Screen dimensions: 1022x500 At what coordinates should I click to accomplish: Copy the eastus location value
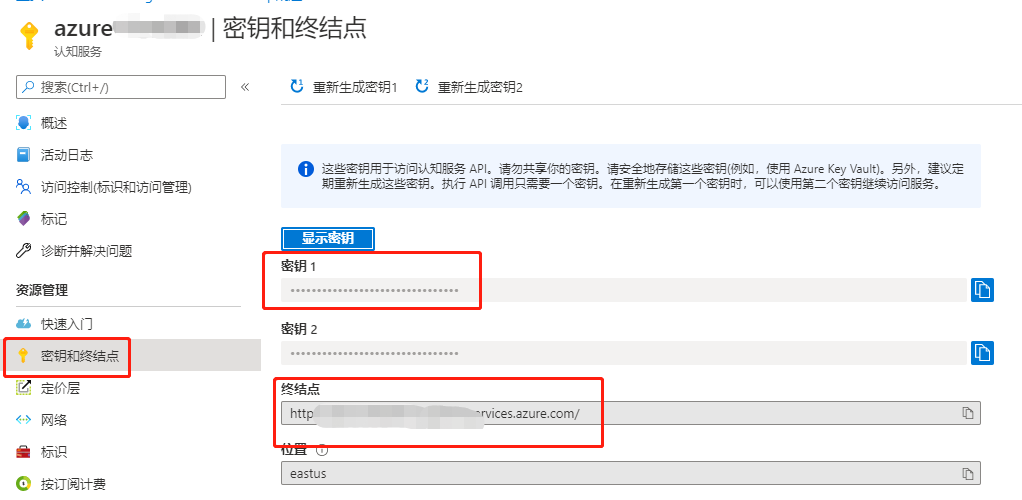(x=968, y=473)
